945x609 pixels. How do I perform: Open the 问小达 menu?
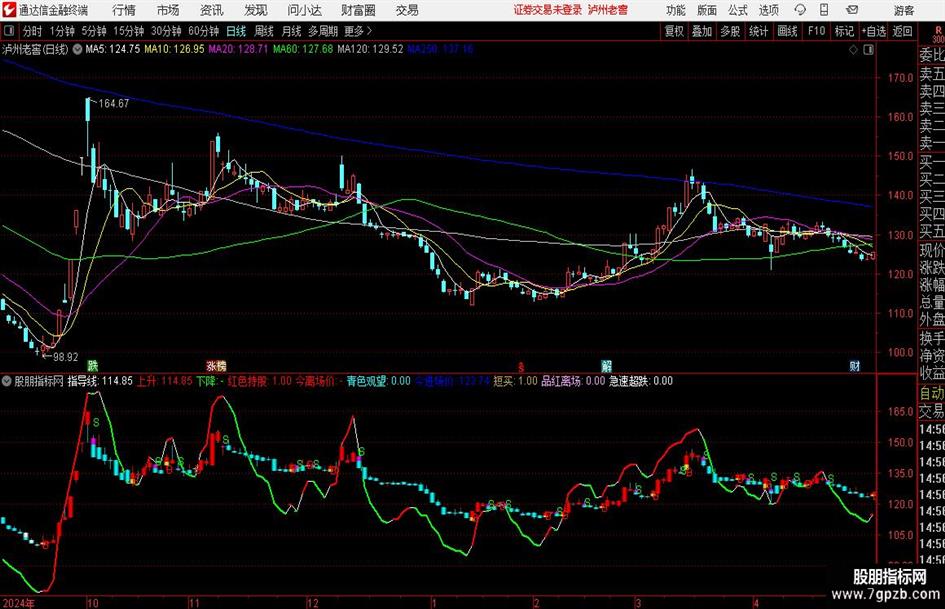click(x=304, y=10)
